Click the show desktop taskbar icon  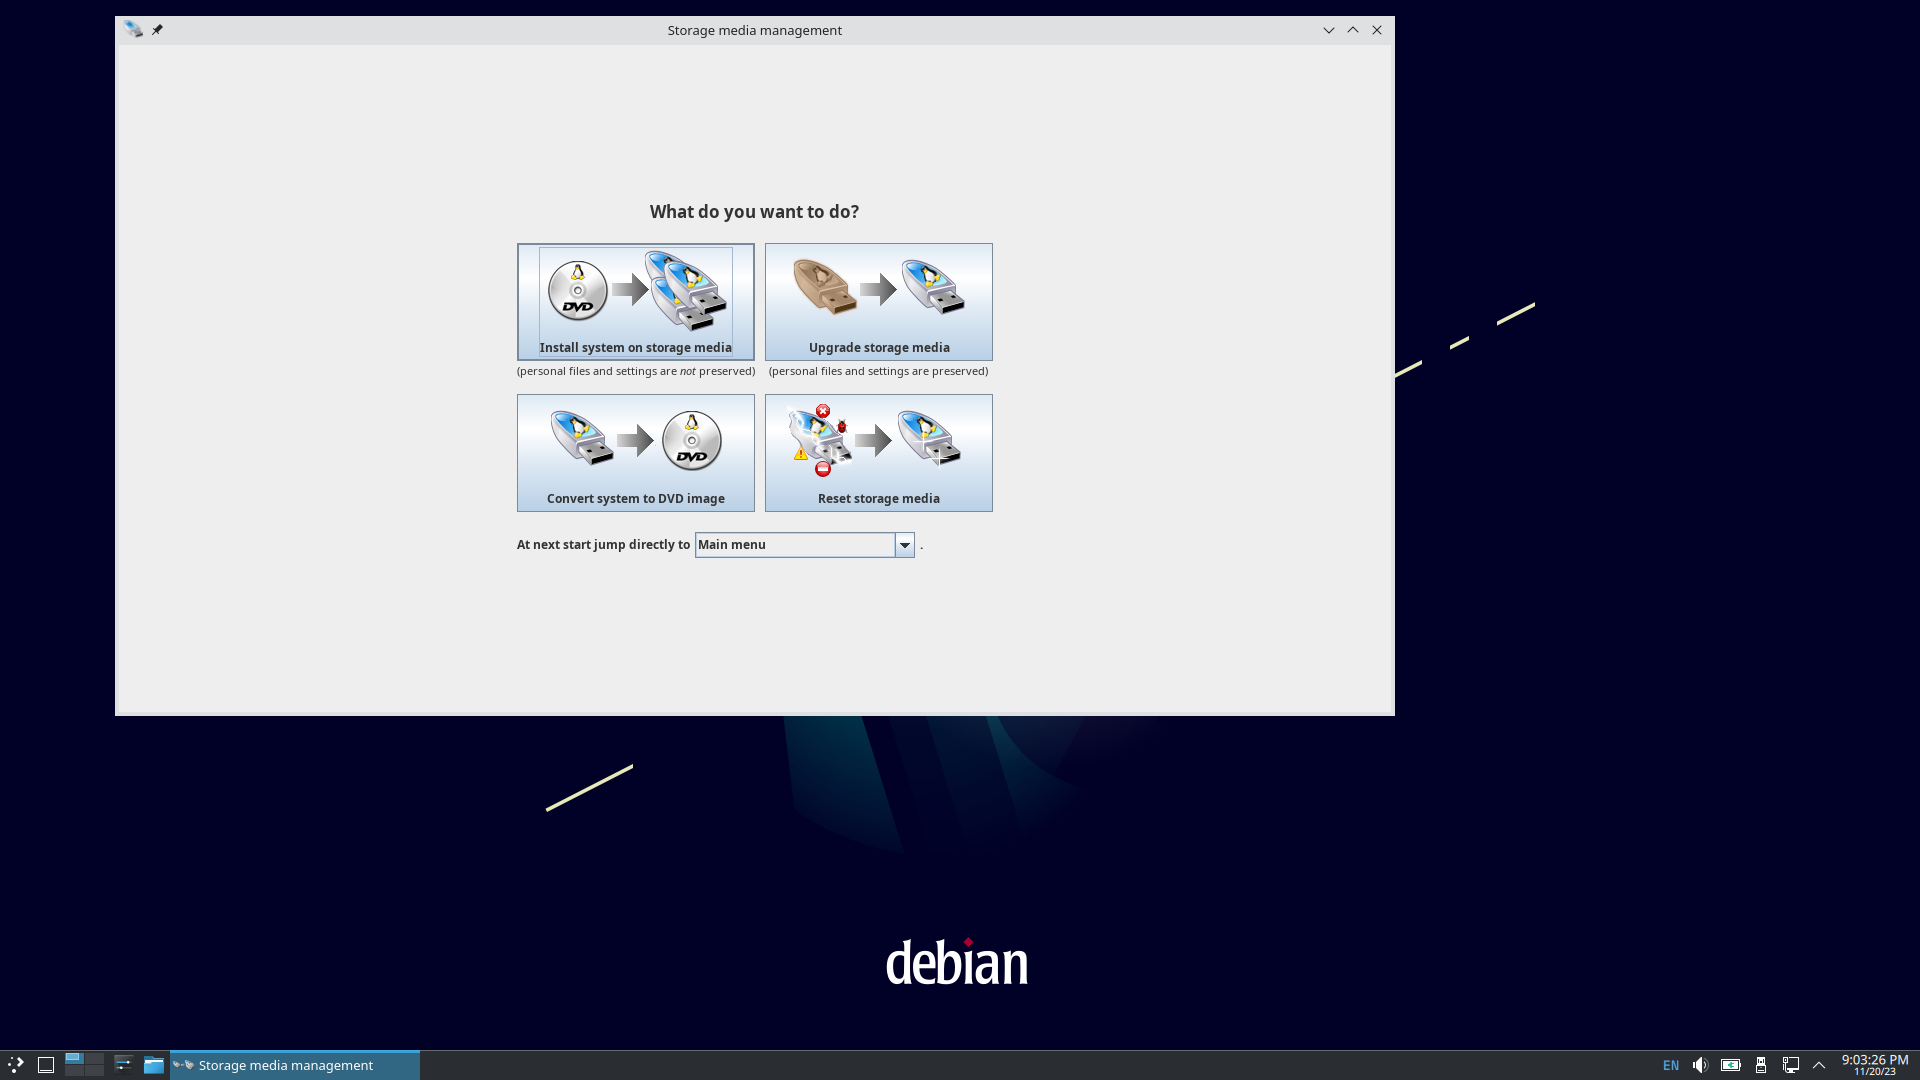pyautogui.click(x=46, y=1065)
